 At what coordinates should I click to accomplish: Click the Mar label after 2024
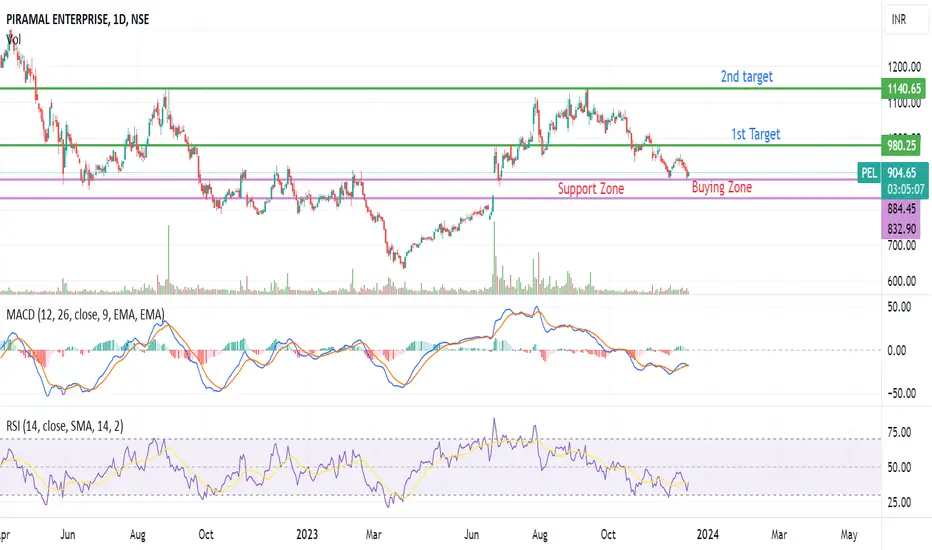tap(779, 535)
